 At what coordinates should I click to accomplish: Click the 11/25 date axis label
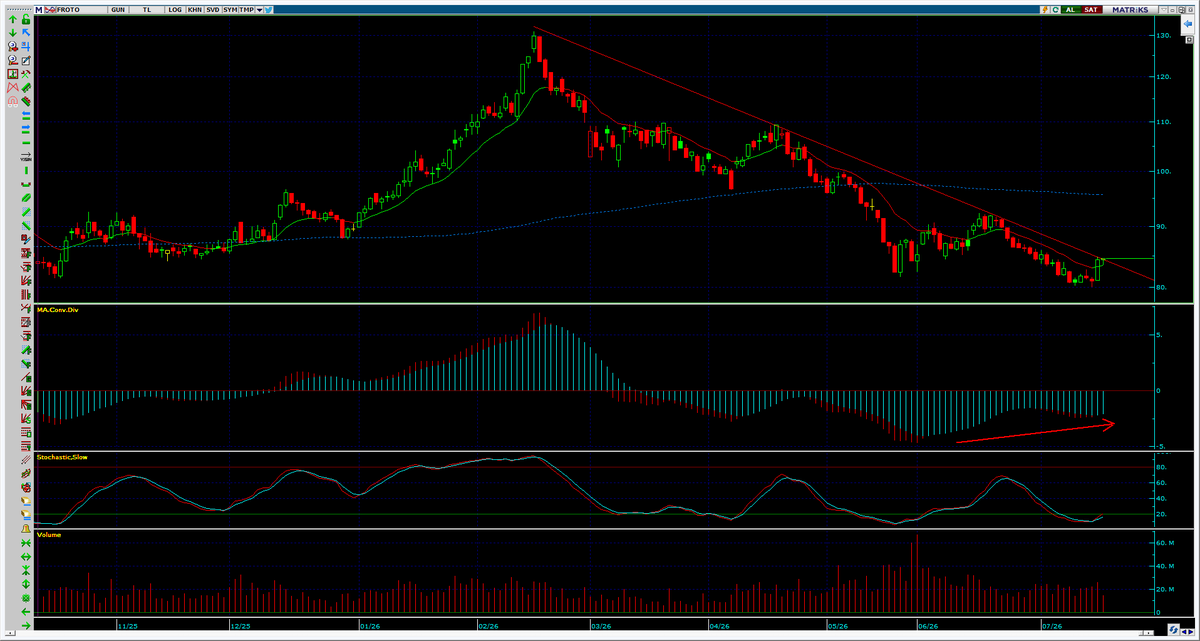coord(127,626)
